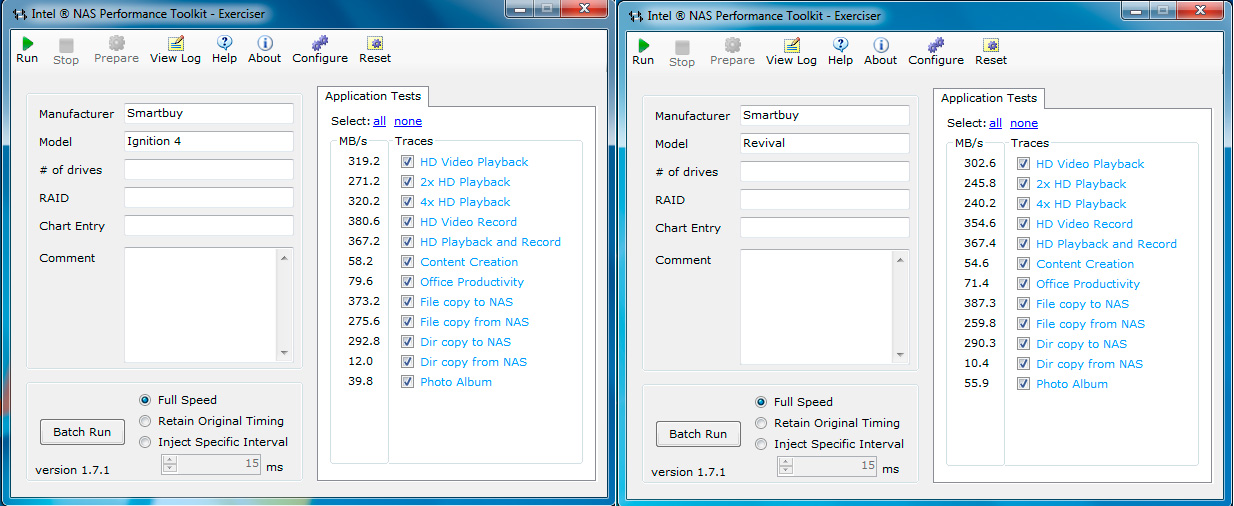Click Prepare gear icon in Ignition 4 window

[x=117, y=43]
